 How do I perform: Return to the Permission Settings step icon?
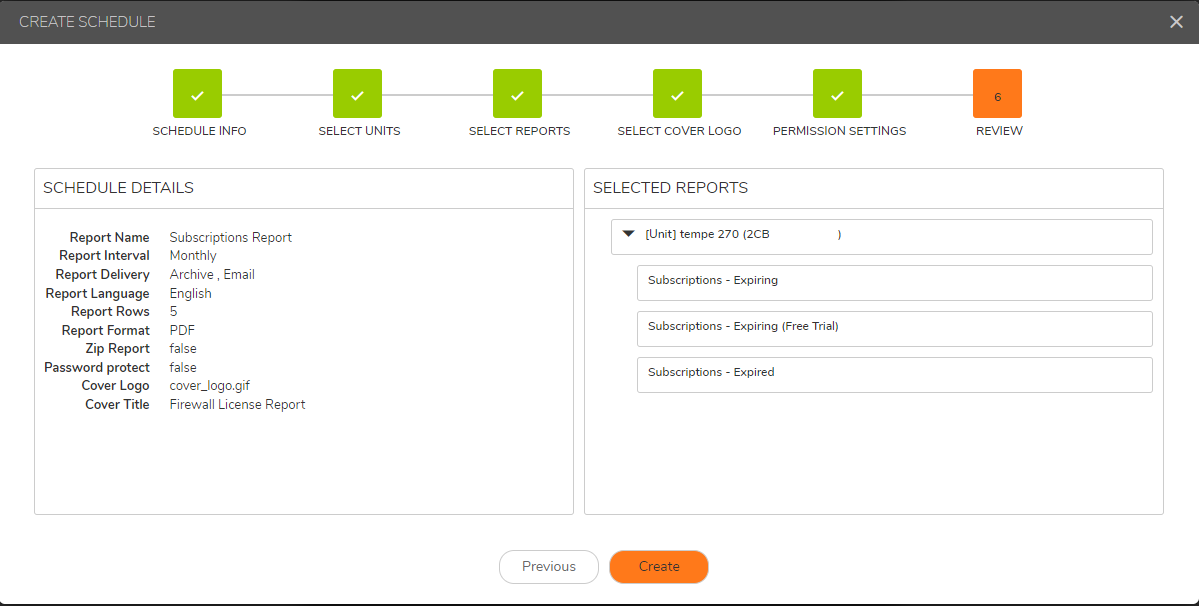click(837, 94)
